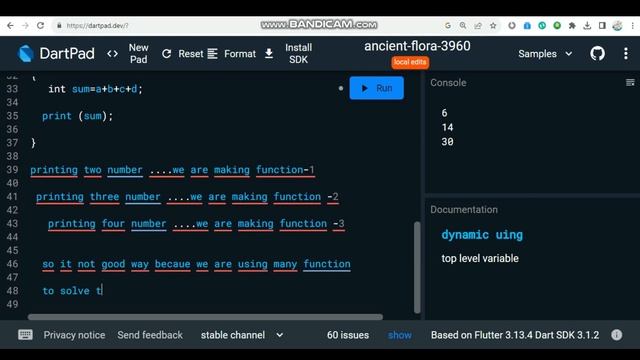Screen dimensions: 640x360
Task: Run the Dart code
Action: 376,88
